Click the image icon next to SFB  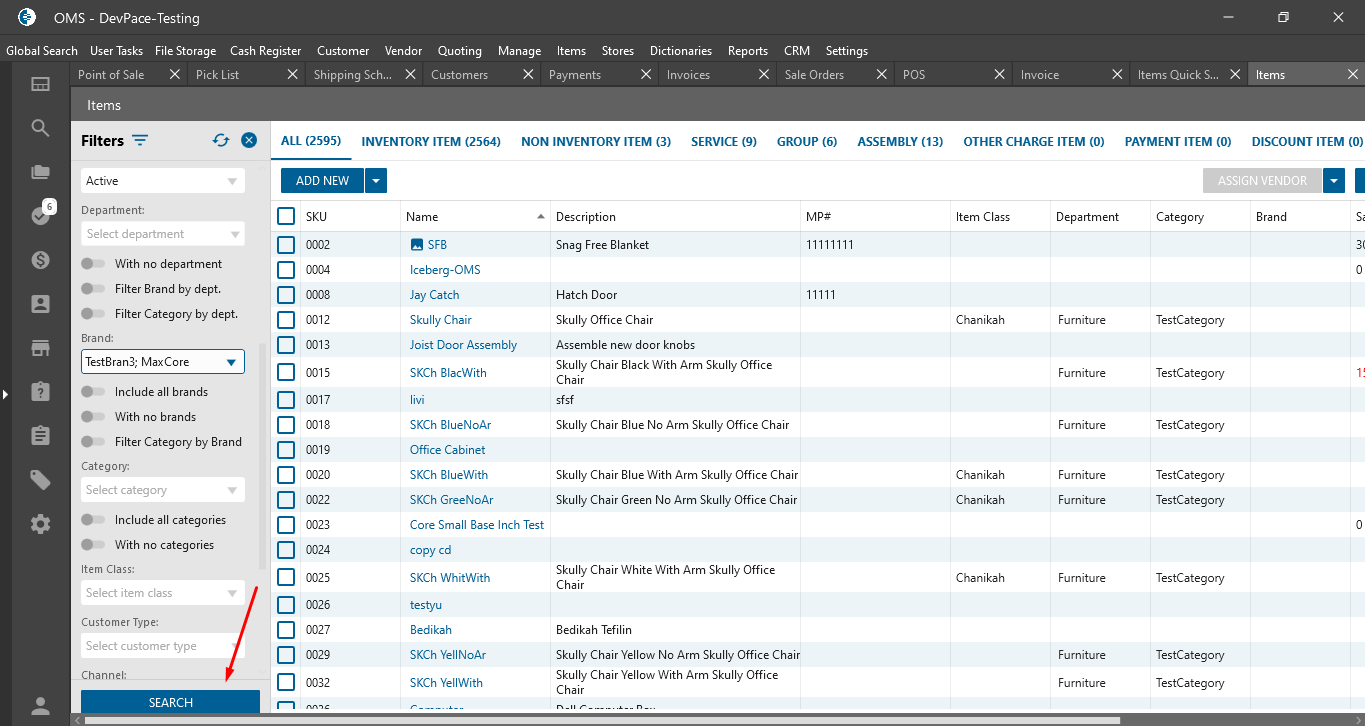[x=417, y=245]
